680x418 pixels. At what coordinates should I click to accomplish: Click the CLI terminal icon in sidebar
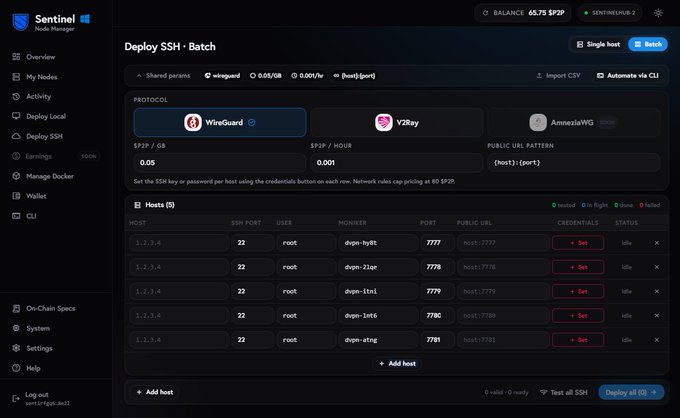click(x=16, y=216)
